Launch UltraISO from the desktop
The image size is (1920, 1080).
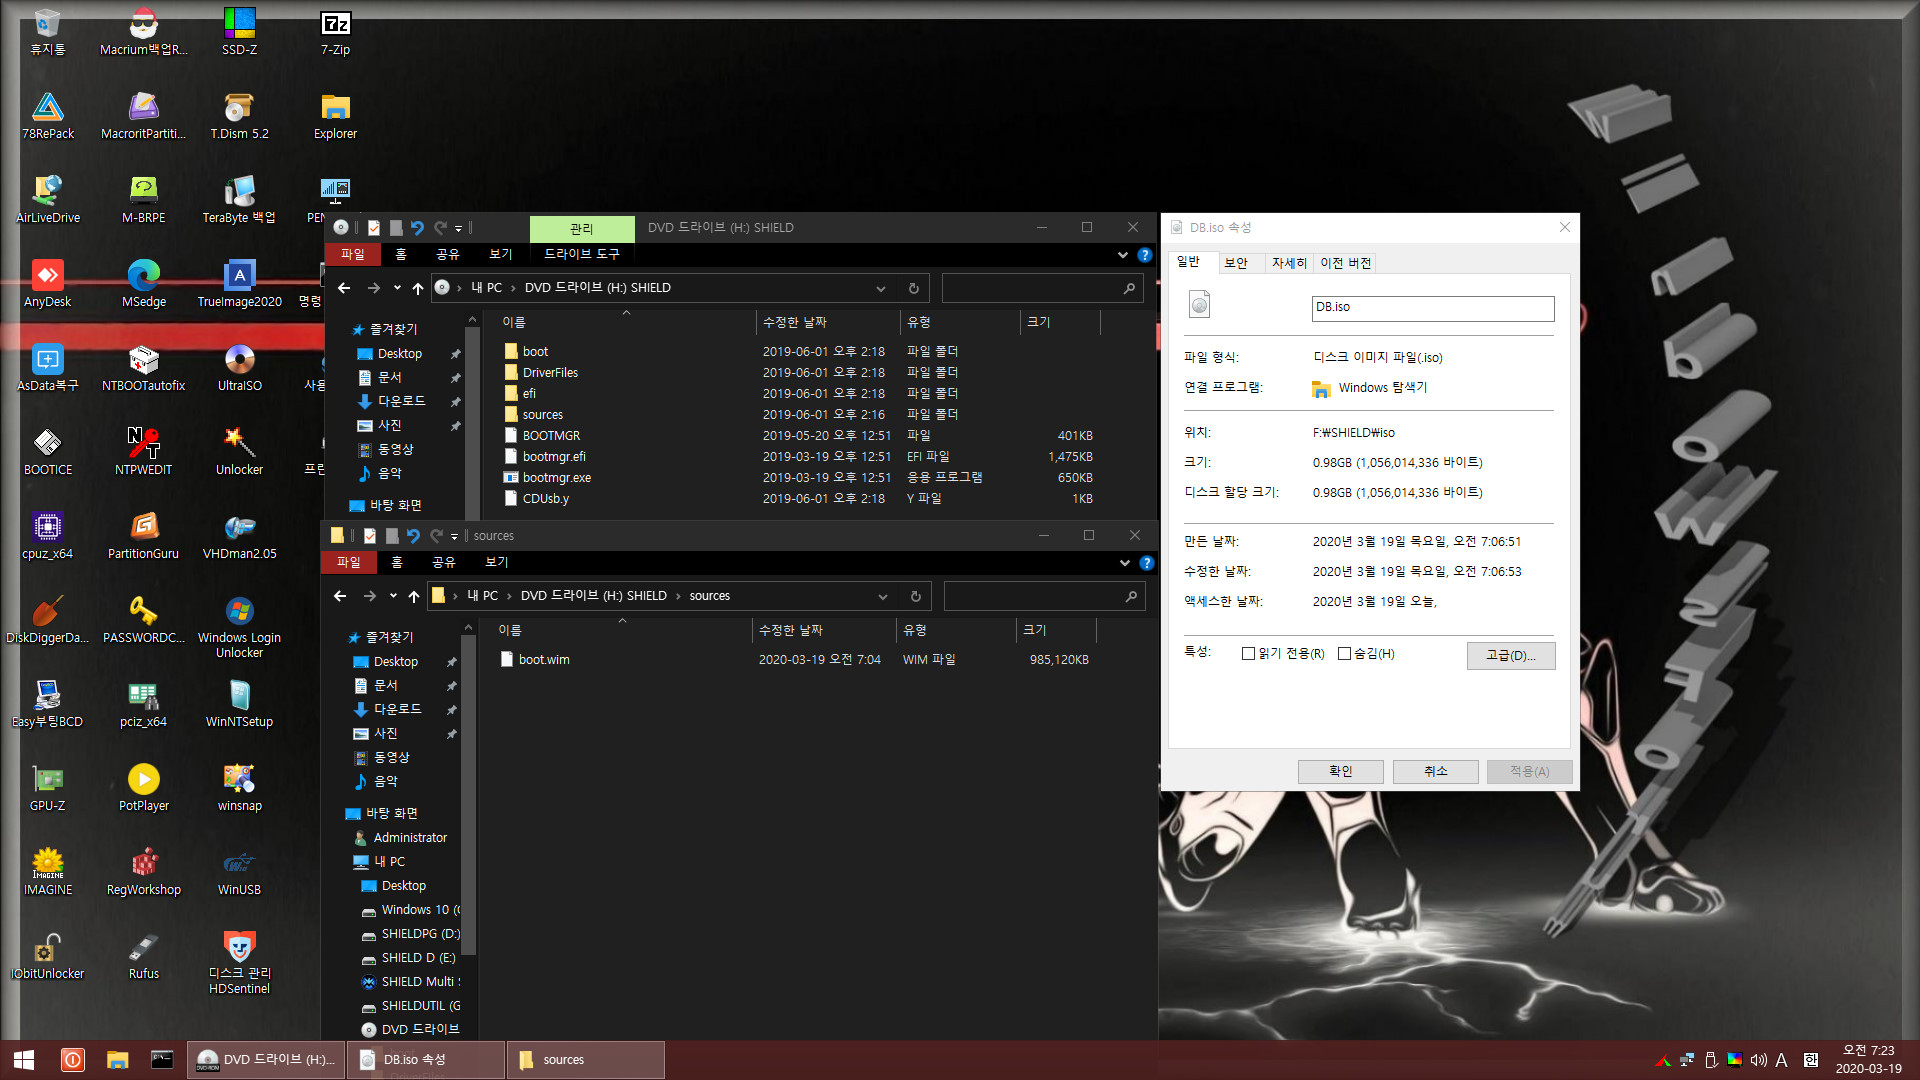click(239, 368)
